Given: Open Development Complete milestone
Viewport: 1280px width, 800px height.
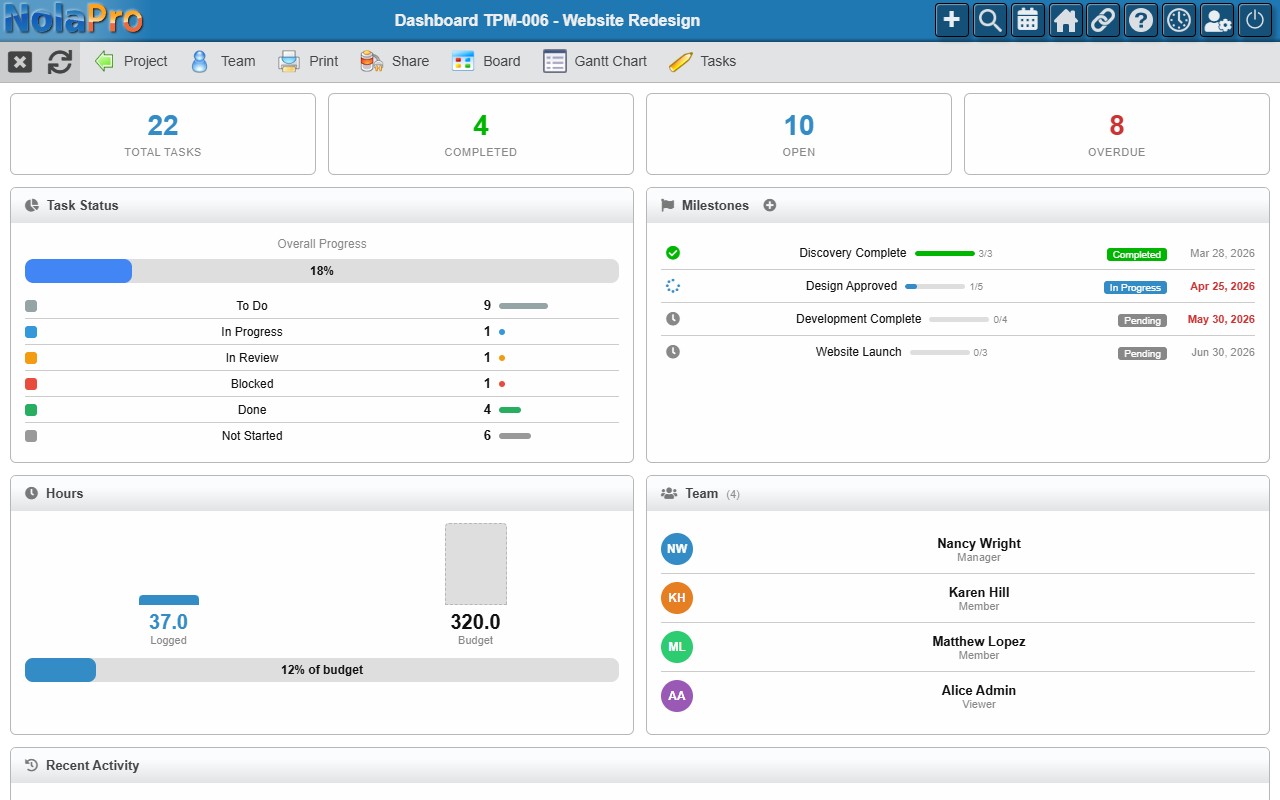Looking at the screenshot, I should 859,319.
